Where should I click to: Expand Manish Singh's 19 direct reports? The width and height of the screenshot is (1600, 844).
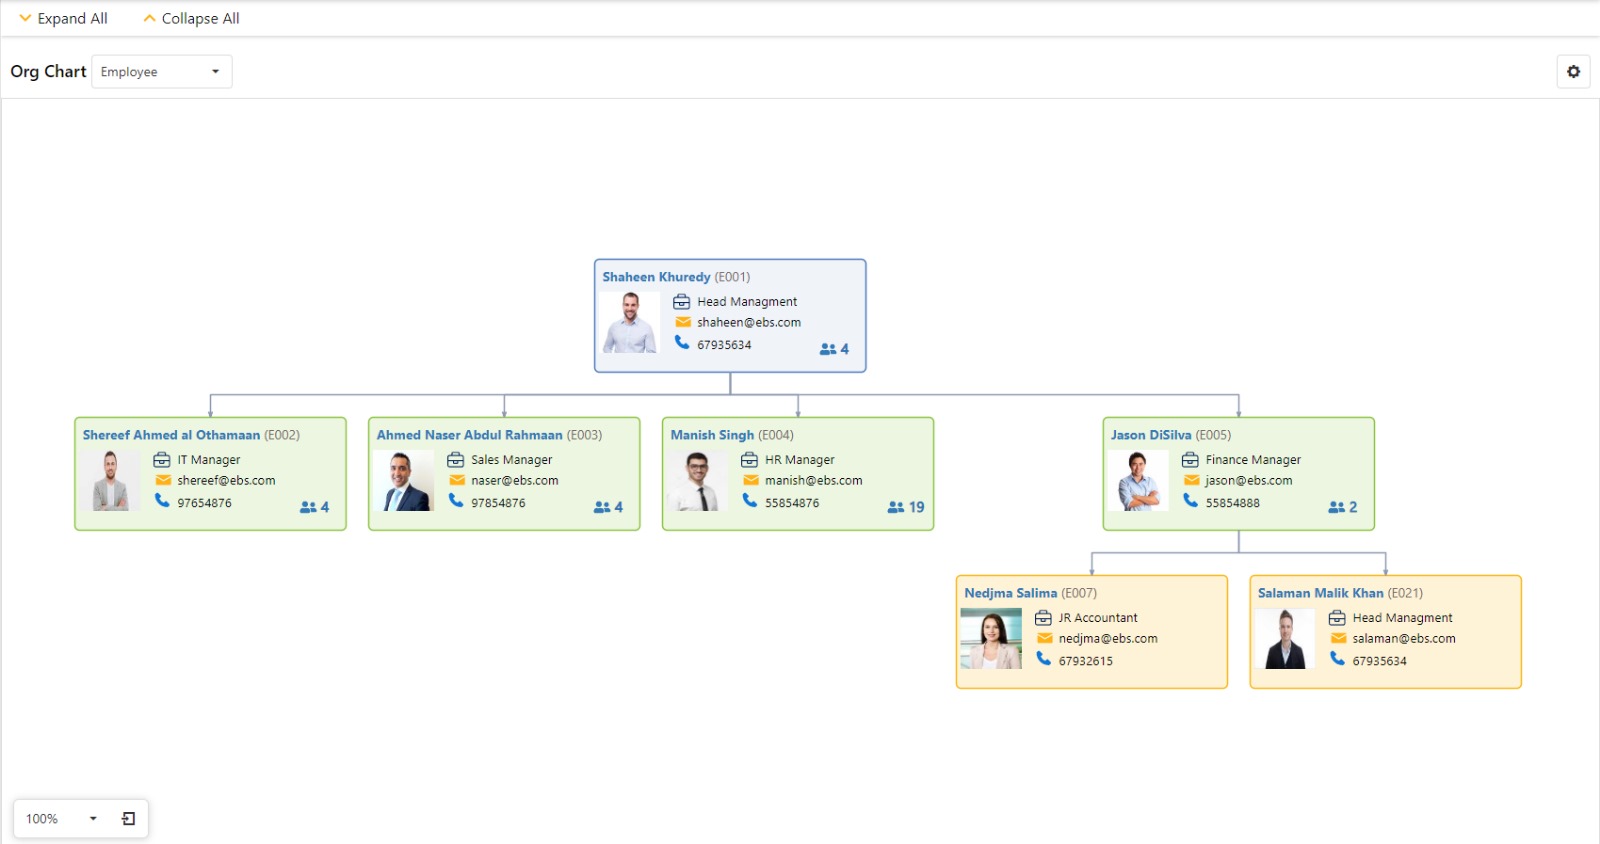(905, 507)
